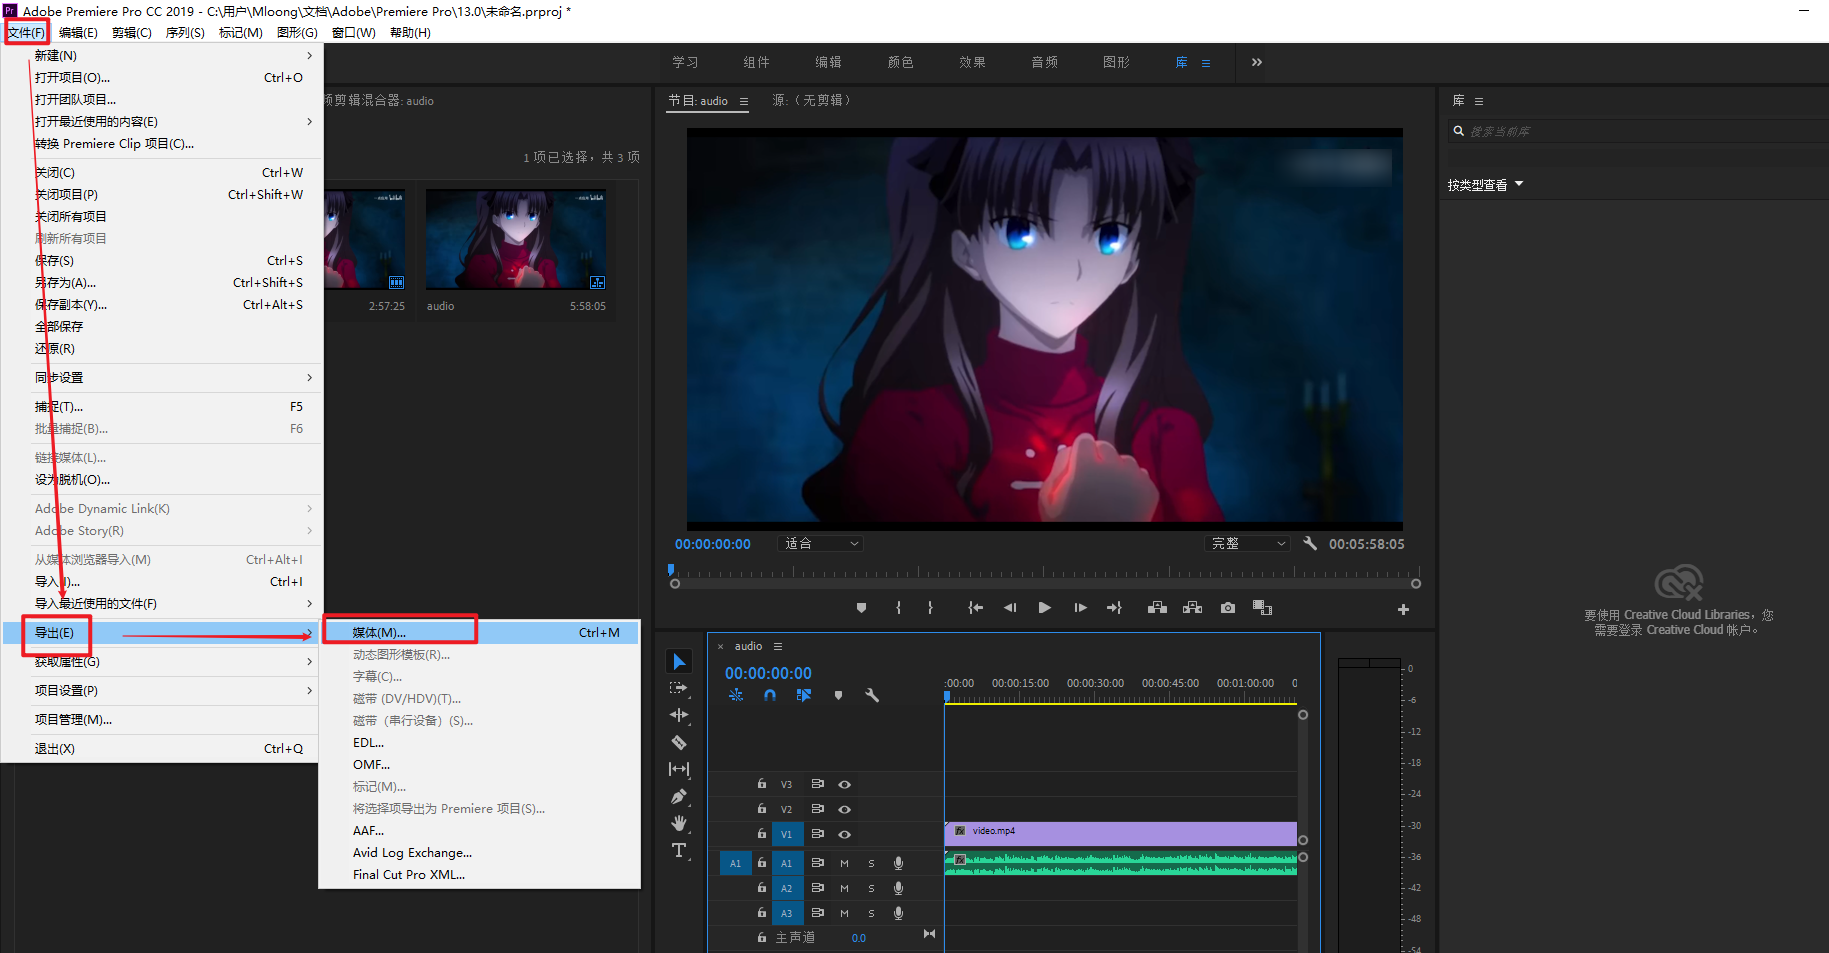Toggle lock on track V3
This screenshot has width=1829, height=953.
(x=762, y=784)
